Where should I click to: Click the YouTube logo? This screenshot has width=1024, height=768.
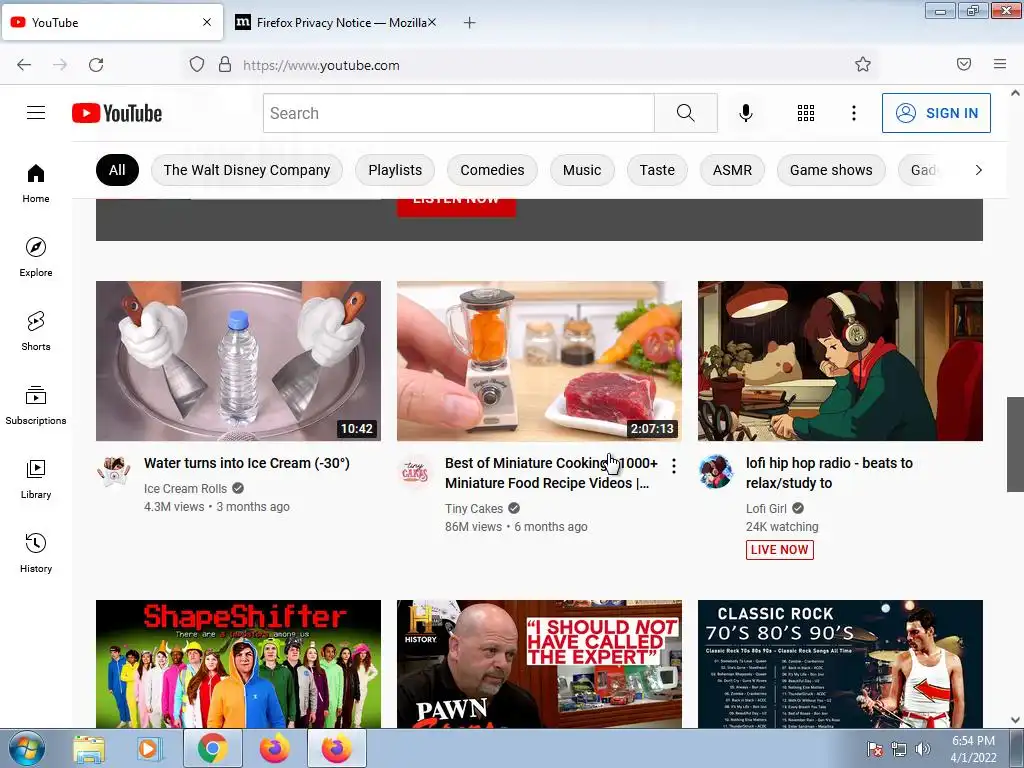pyautogui.click(x=117, y=113)
